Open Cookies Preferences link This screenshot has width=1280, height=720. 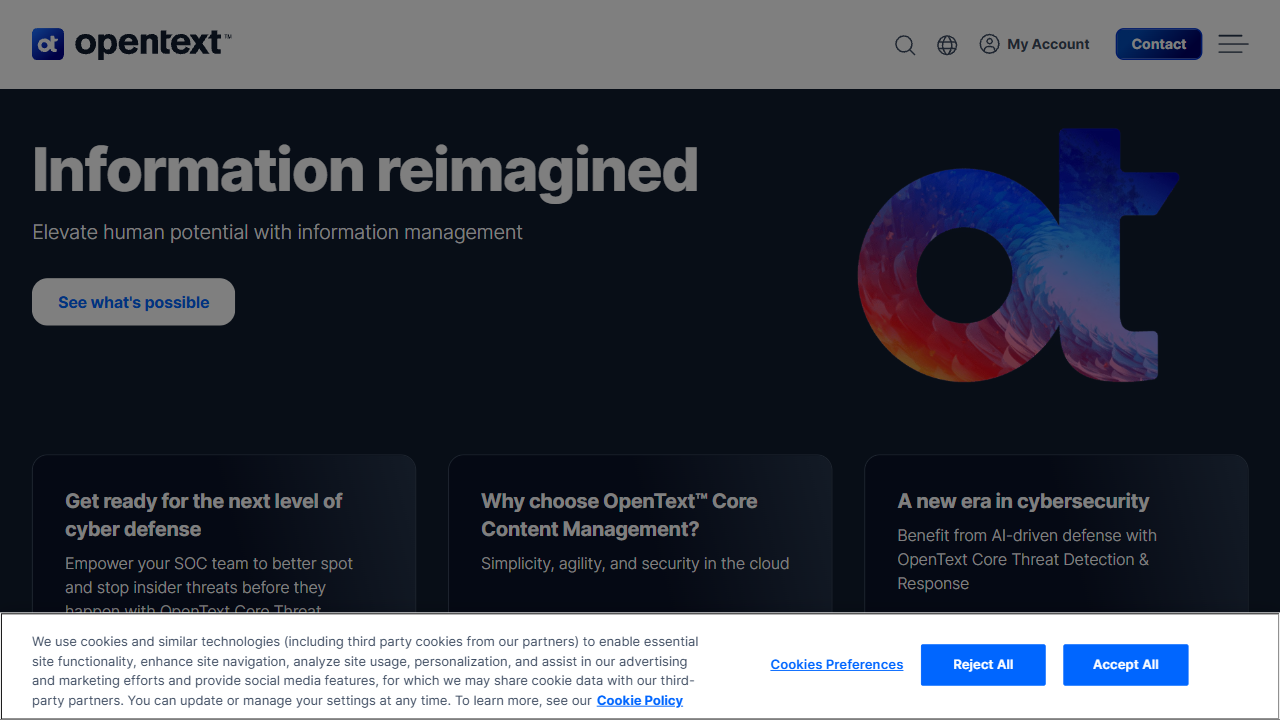[x=837, y=665]
